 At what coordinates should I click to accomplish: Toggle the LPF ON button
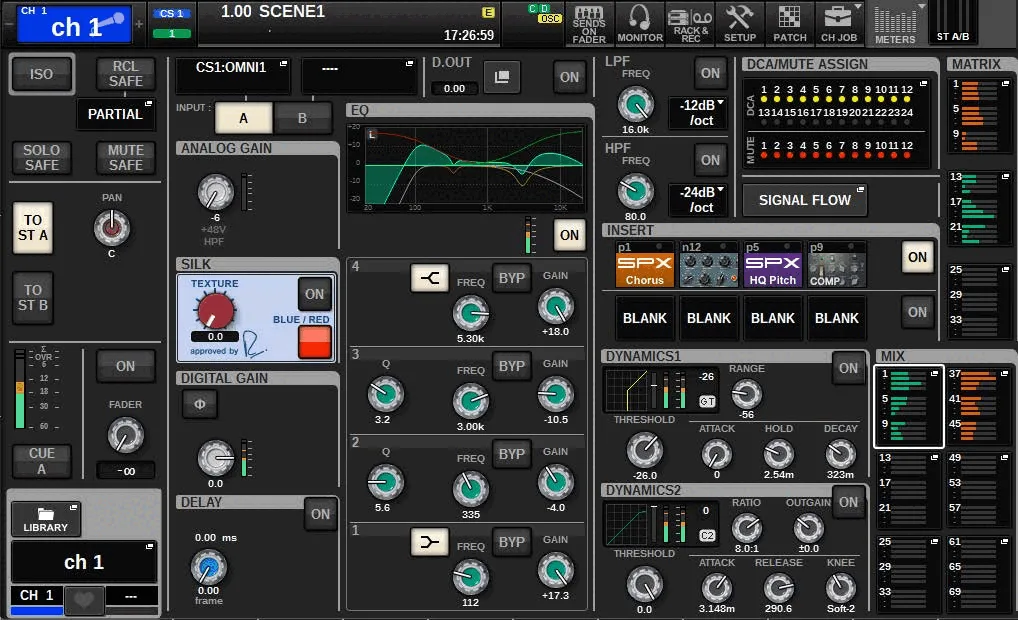click(710, 73)
